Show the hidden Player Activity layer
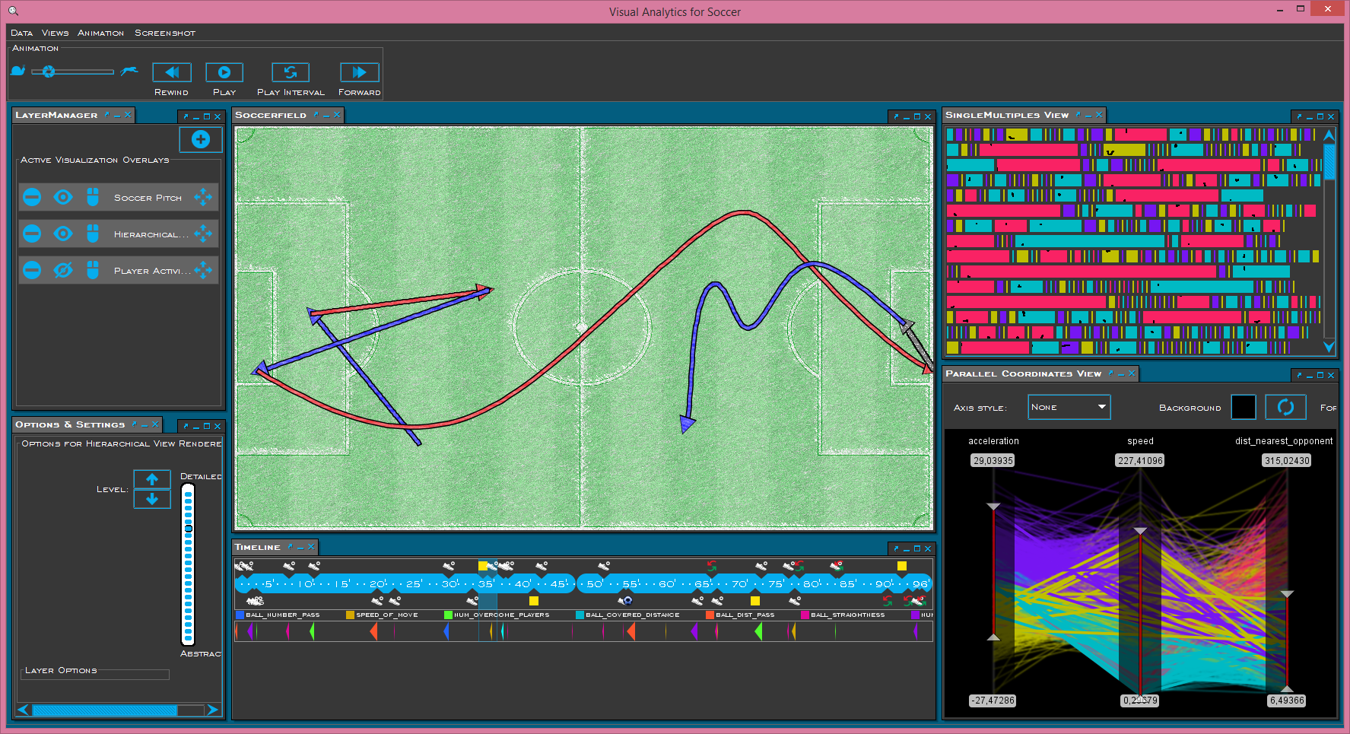 tap(62, 269)
